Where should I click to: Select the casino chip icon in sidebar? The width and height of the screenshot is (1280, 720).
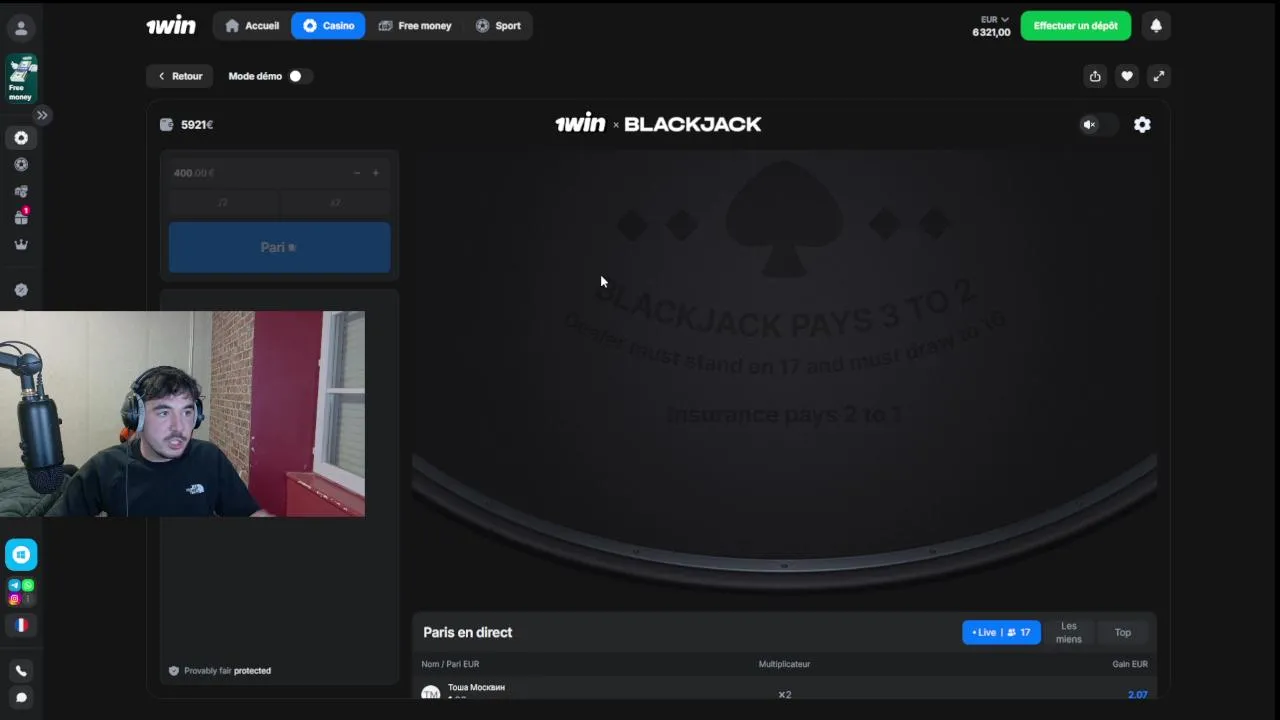[x=21, y=138]
